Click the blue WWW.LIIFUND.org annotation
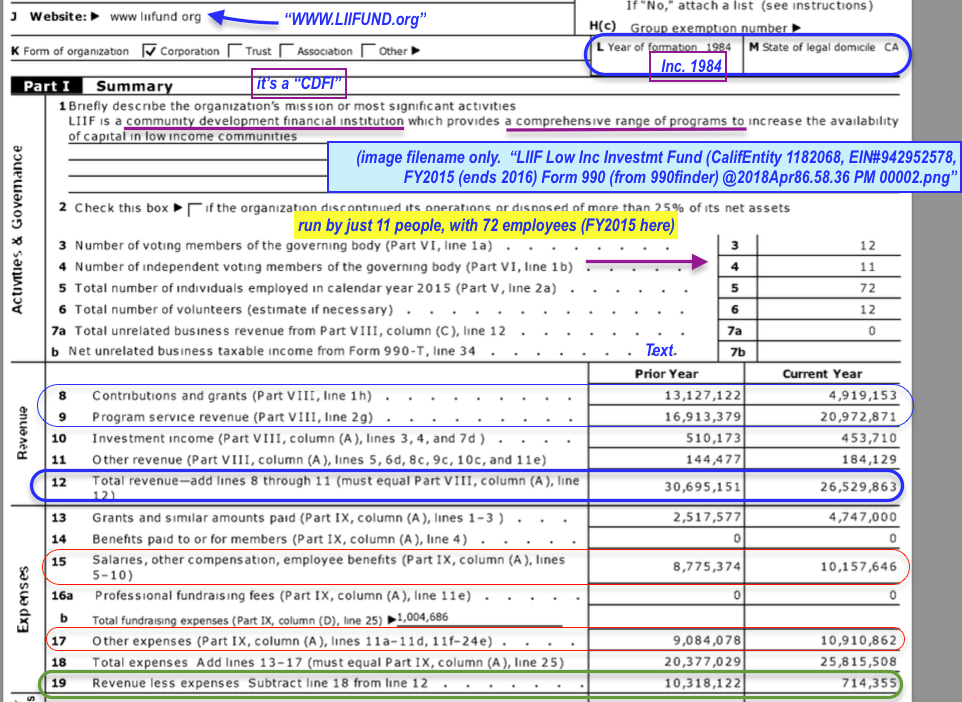The height and width of the screenshot is (702, 962). 355,19
